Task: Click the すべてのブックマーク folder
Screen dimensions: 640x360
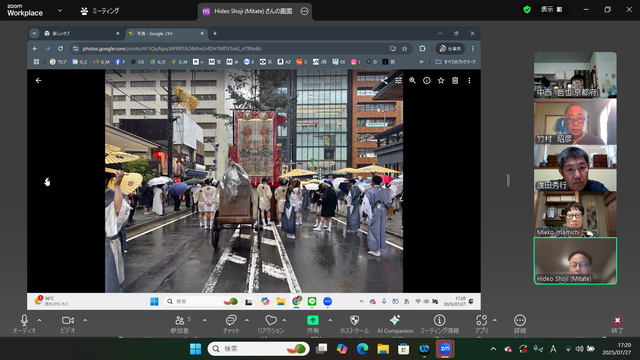Action: [x=456, y=62]
